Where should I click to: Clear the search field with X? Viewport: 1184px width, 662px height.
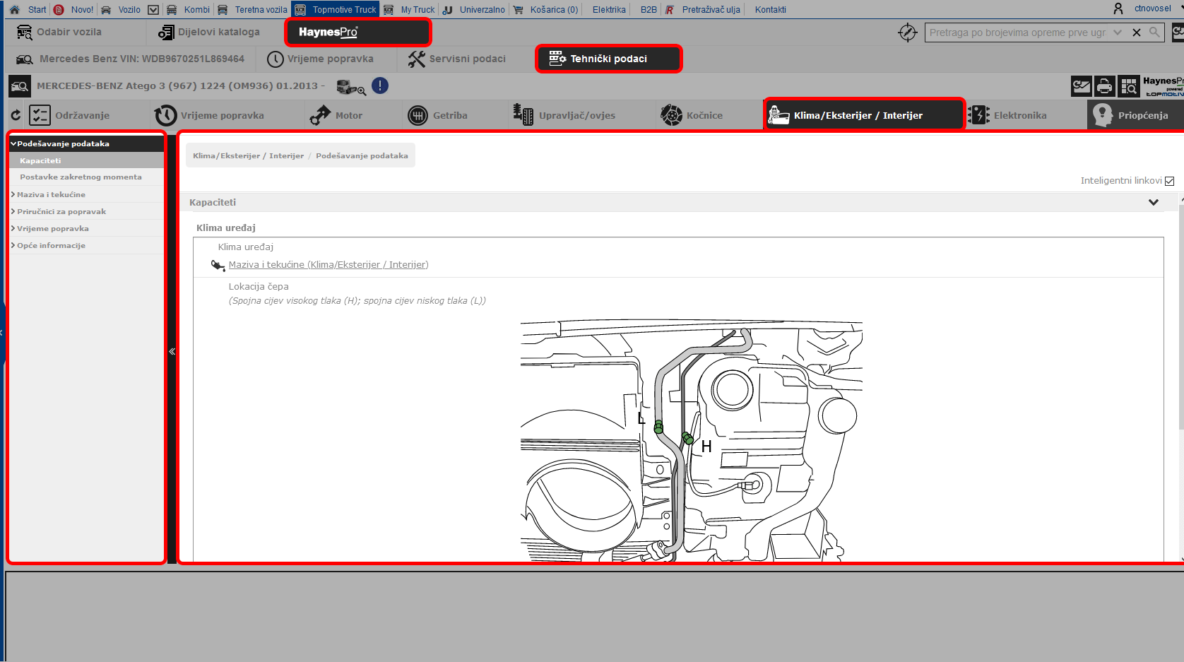pos(1136,32)
